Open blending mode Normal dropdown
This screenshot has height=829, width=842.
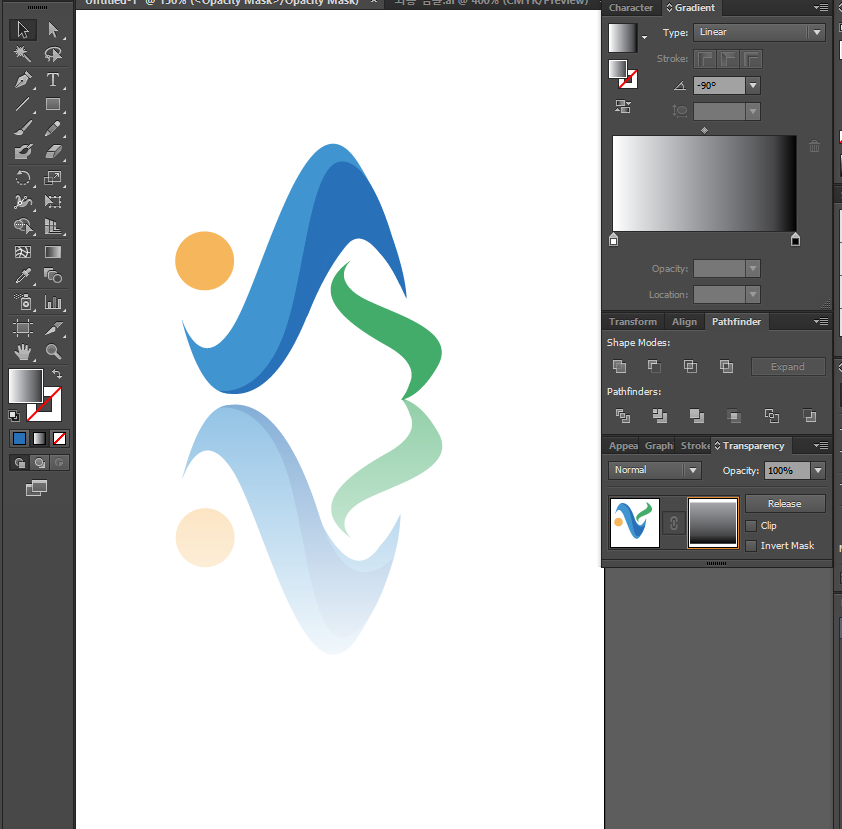pos(655,470)
